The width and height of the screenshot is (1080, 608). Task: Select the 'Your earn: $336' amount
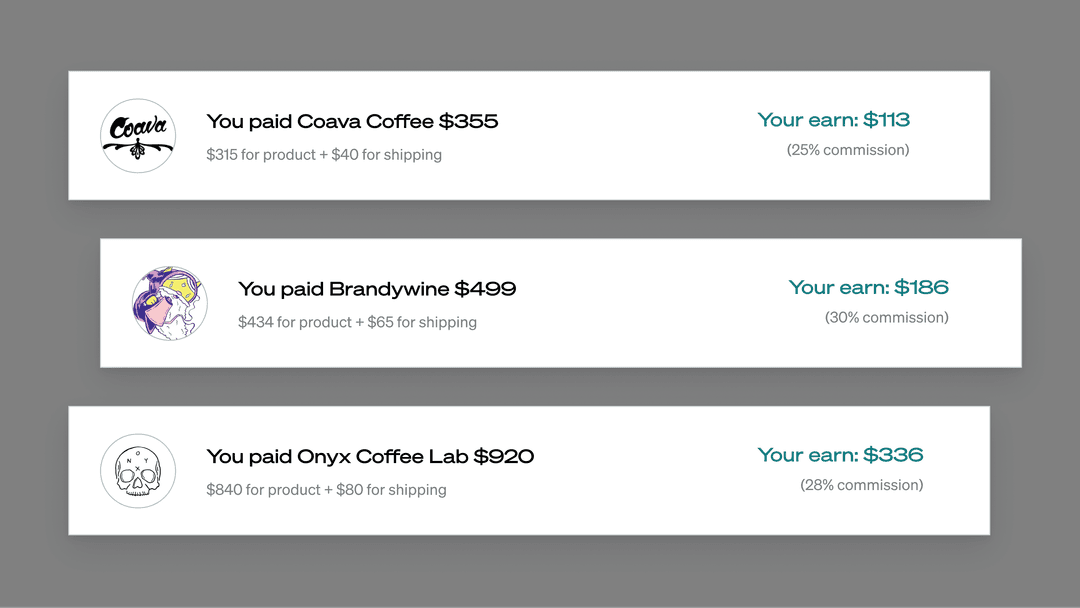coord(840,454)
